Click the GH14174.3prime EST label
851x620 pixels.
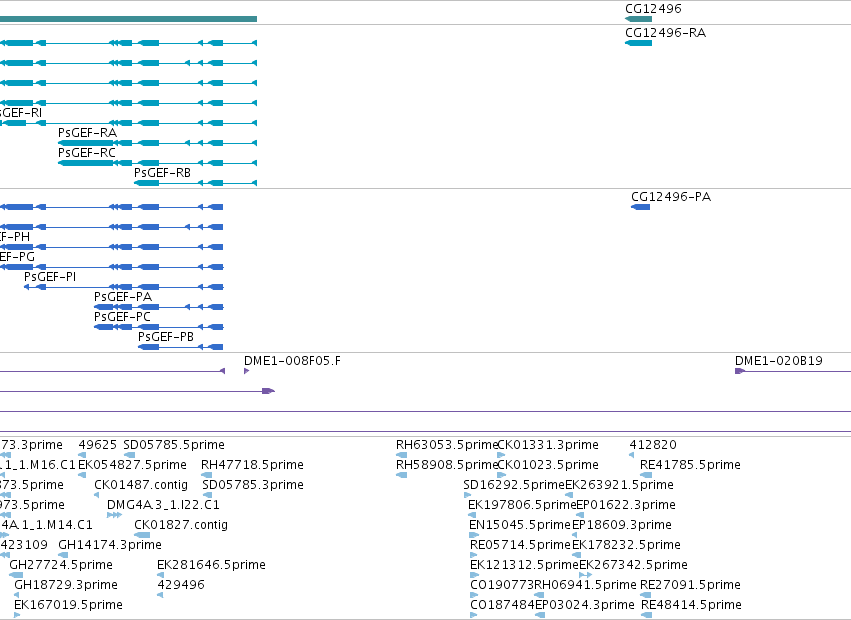tap(110, 545)
